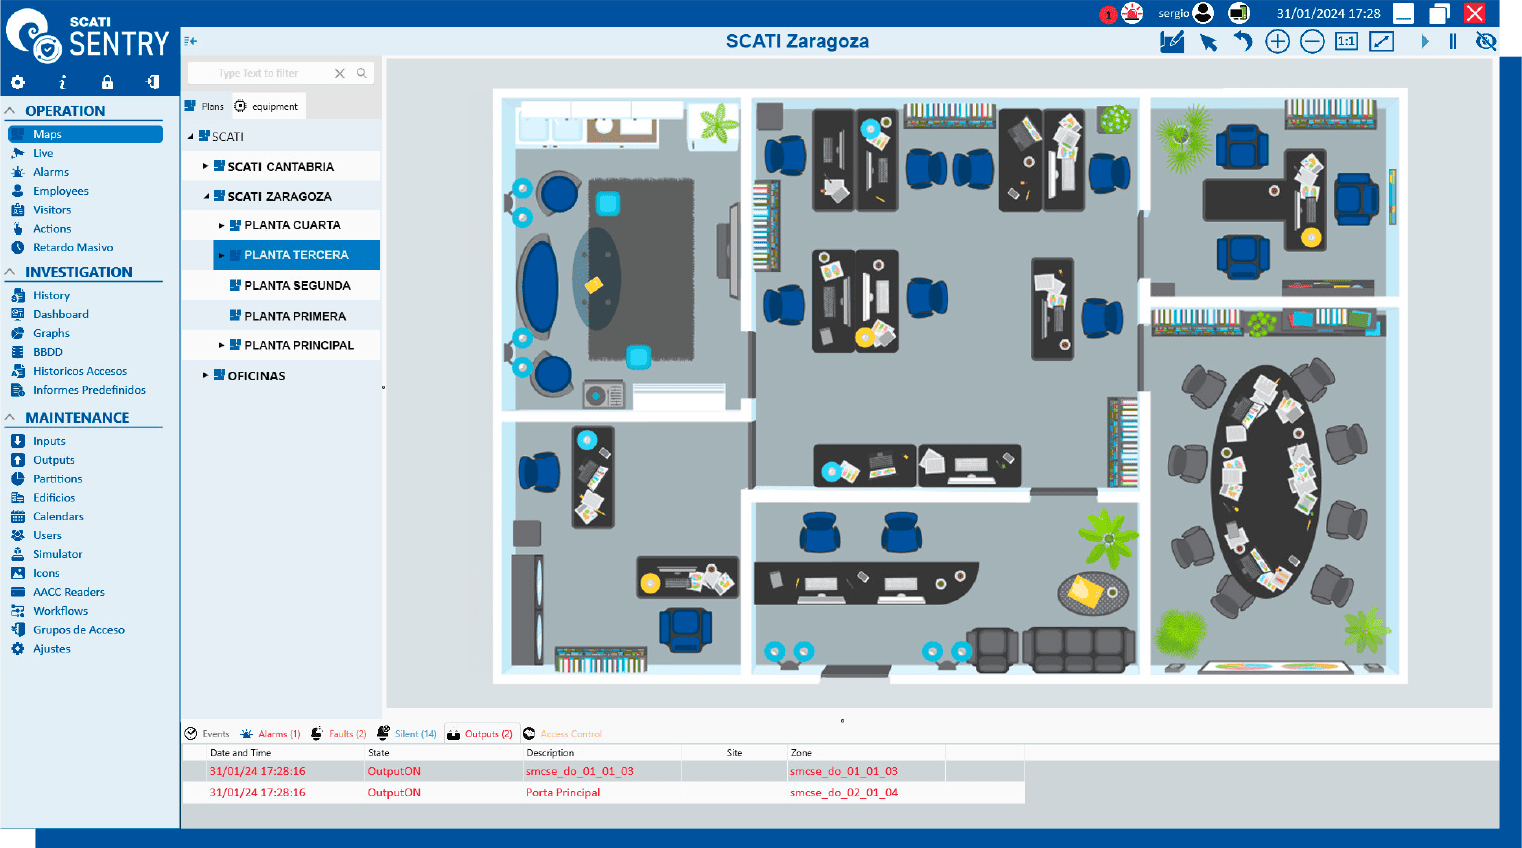Screen dimensions: 1522x848
Task: Open the map editor pencil tool
Action: (x=1172, y=41)
